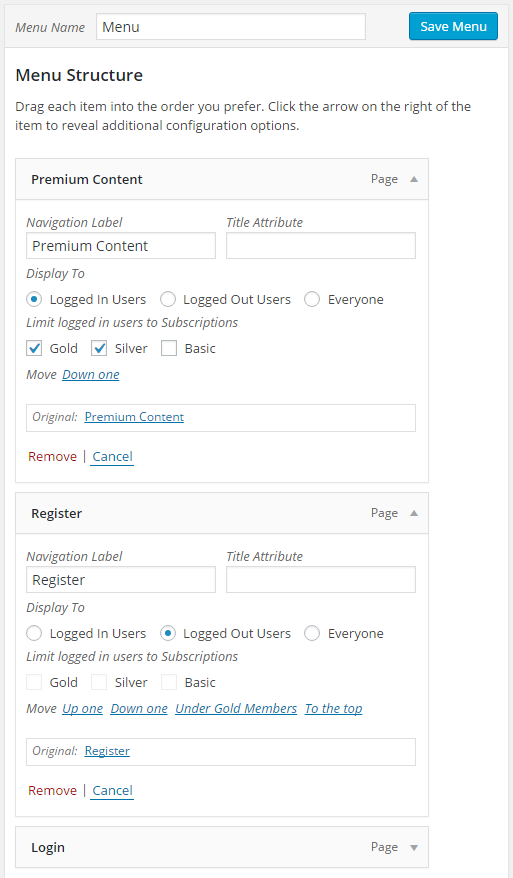Check the Basic subscription under Premium Content
Screen dimensions: 513x878
click(169, 348)
